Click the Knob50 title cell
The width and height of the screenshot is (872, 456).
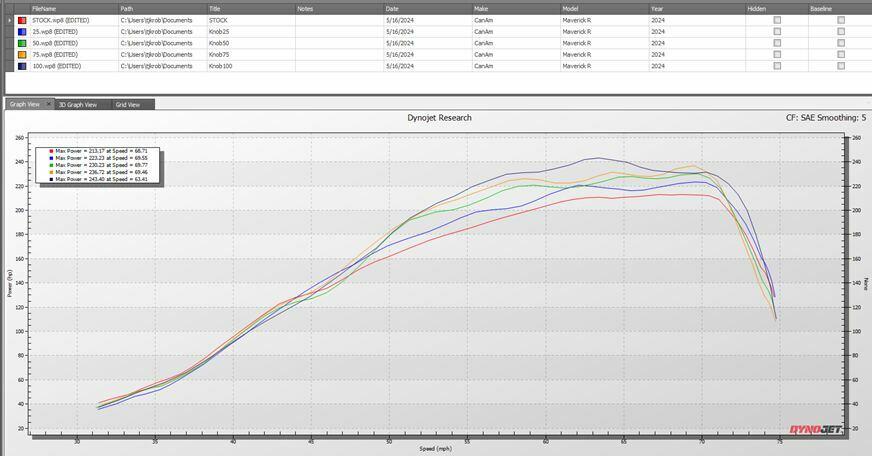pos(251,43)
